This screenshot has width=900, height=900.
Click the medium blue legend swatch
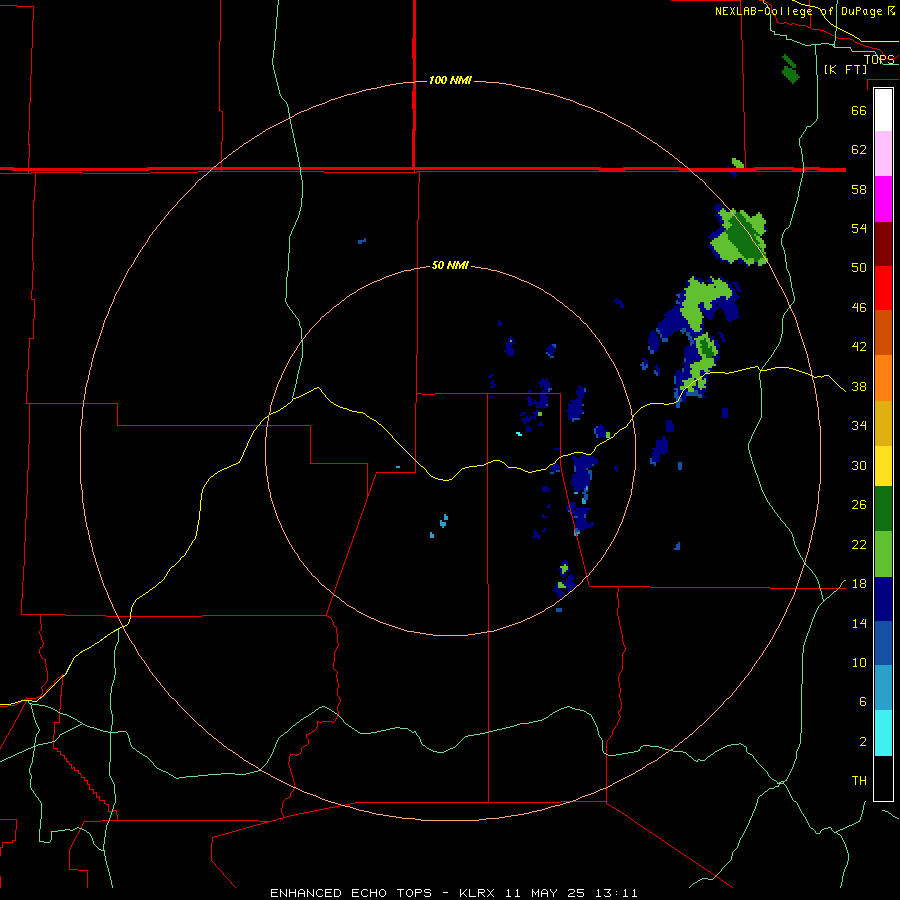tap(883, 643)
